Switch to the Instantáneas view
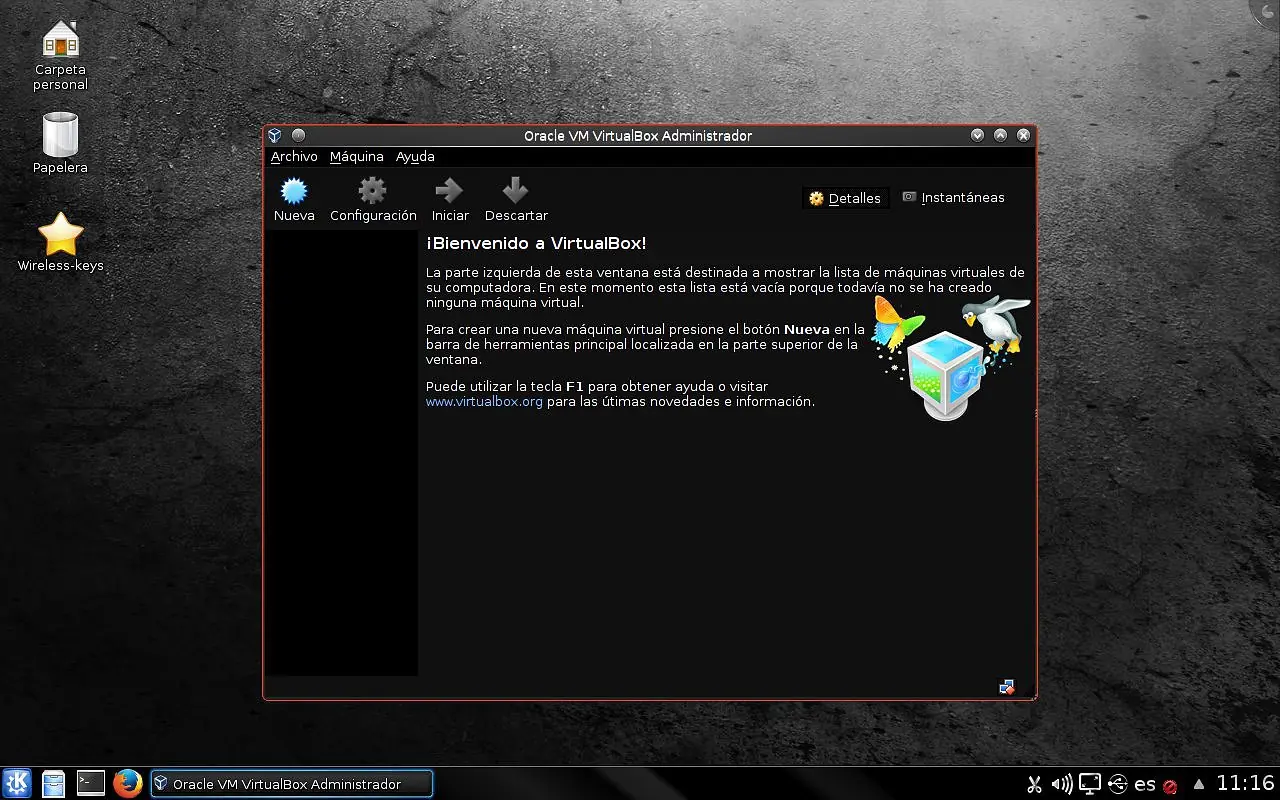 [x=953, y=198]
